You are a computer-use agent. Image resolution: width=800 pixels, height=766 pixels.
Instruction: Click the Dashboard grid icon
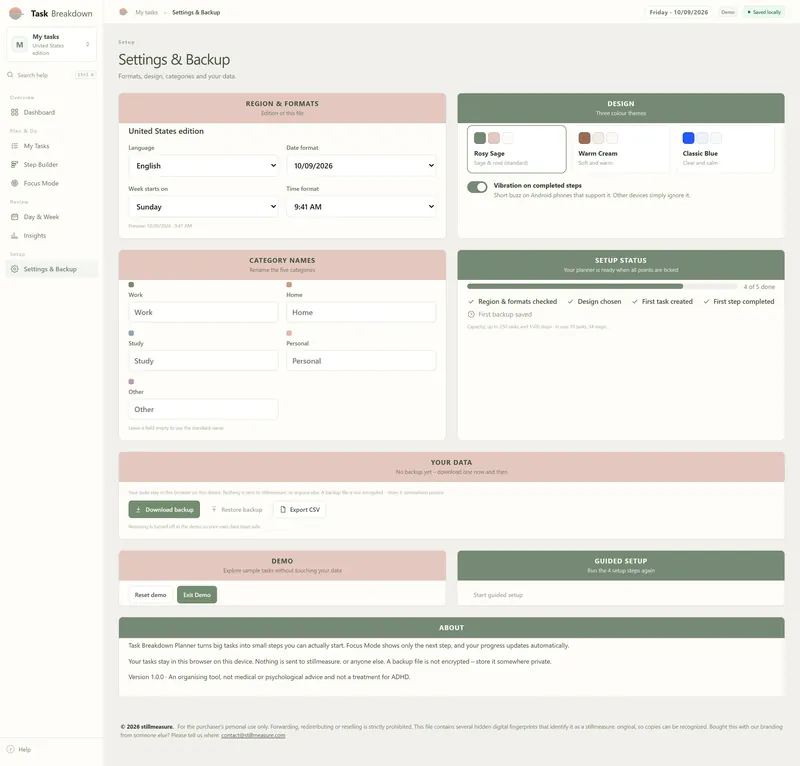pos(14,112)
